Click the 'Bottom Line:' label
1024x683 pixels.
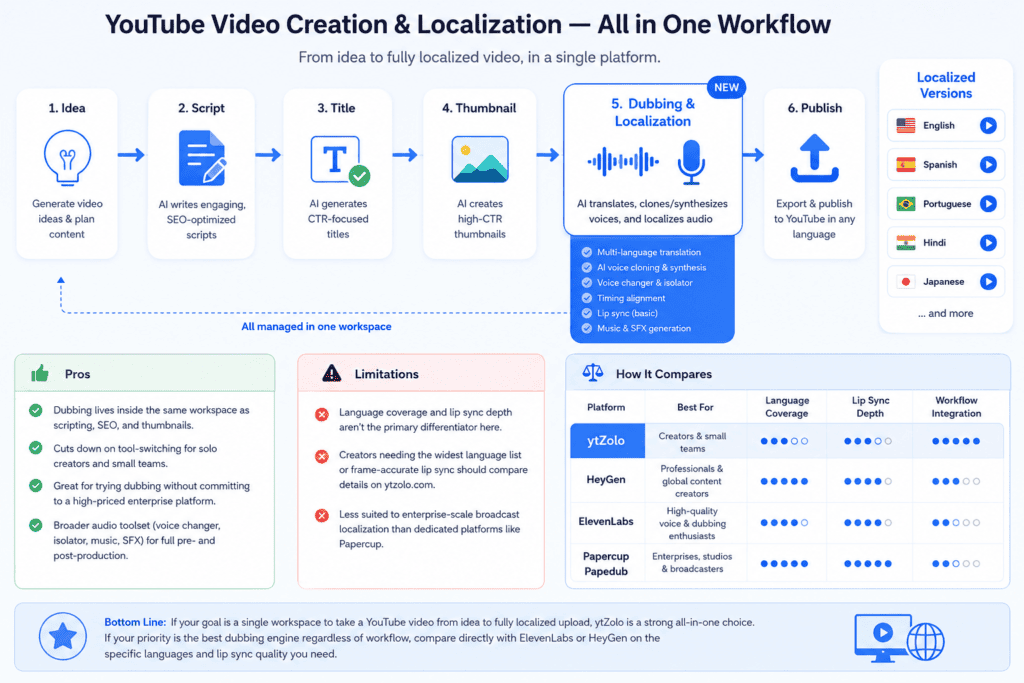click(x=135, y=622)
